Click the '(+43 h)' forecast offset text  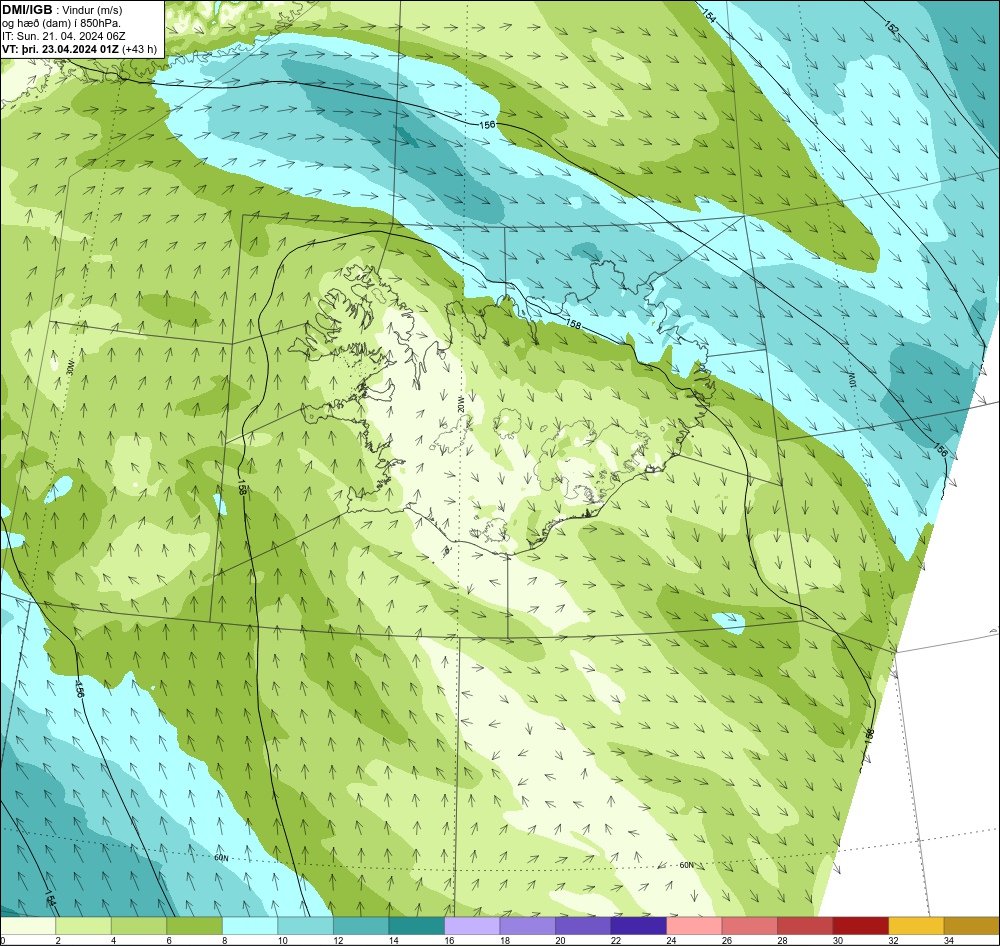point(140,49)
